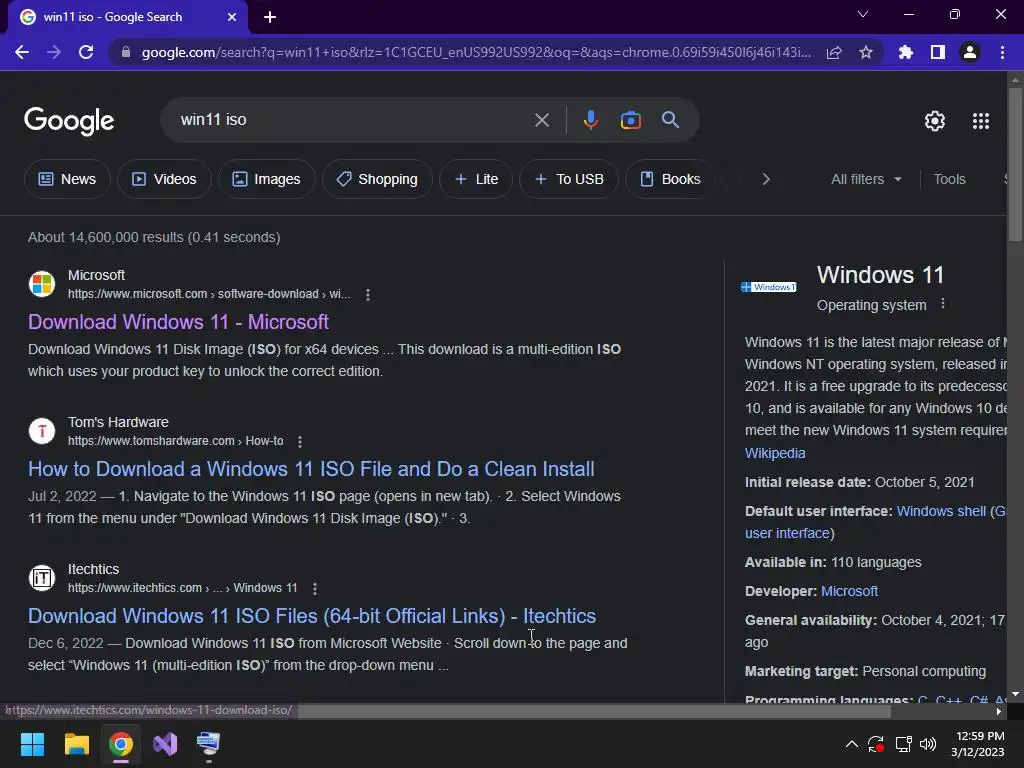Open the Google apps grid

point(981,121)
